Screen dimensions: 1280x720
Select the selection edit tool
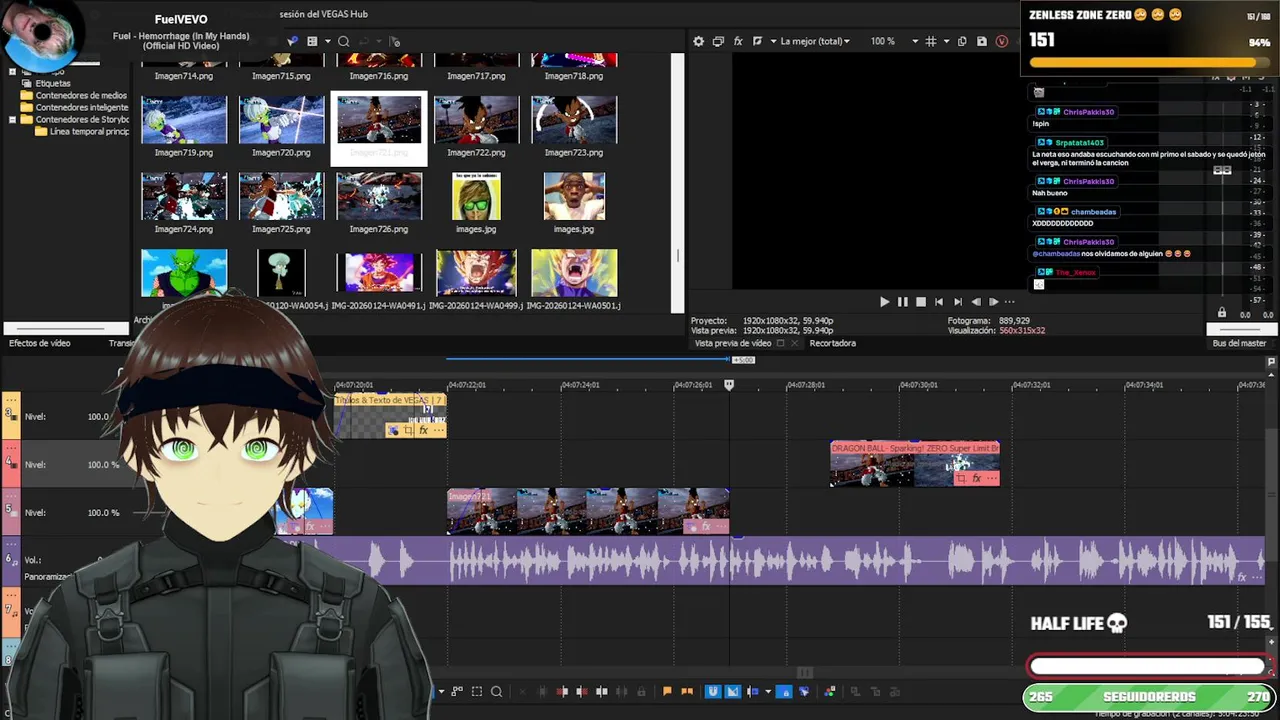point(477,691)
